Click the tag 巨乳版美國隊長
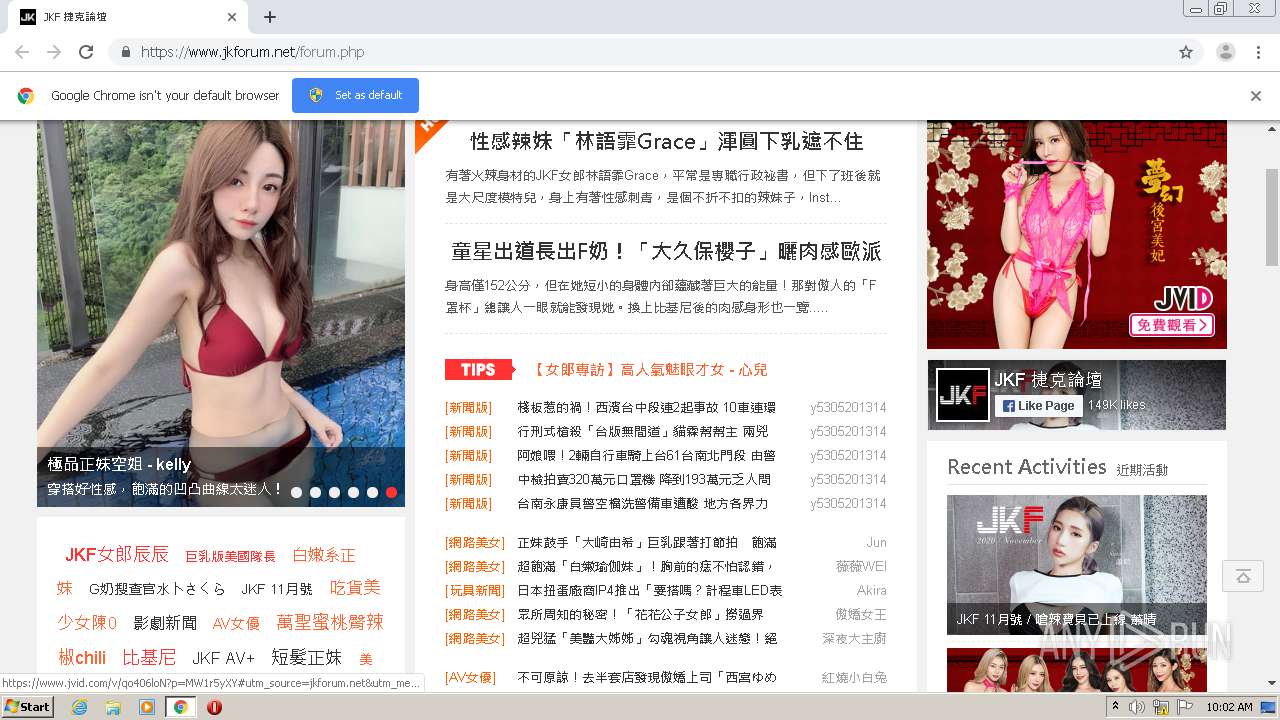The height and width of the screenshot is (720, 1280). point(230,556)
